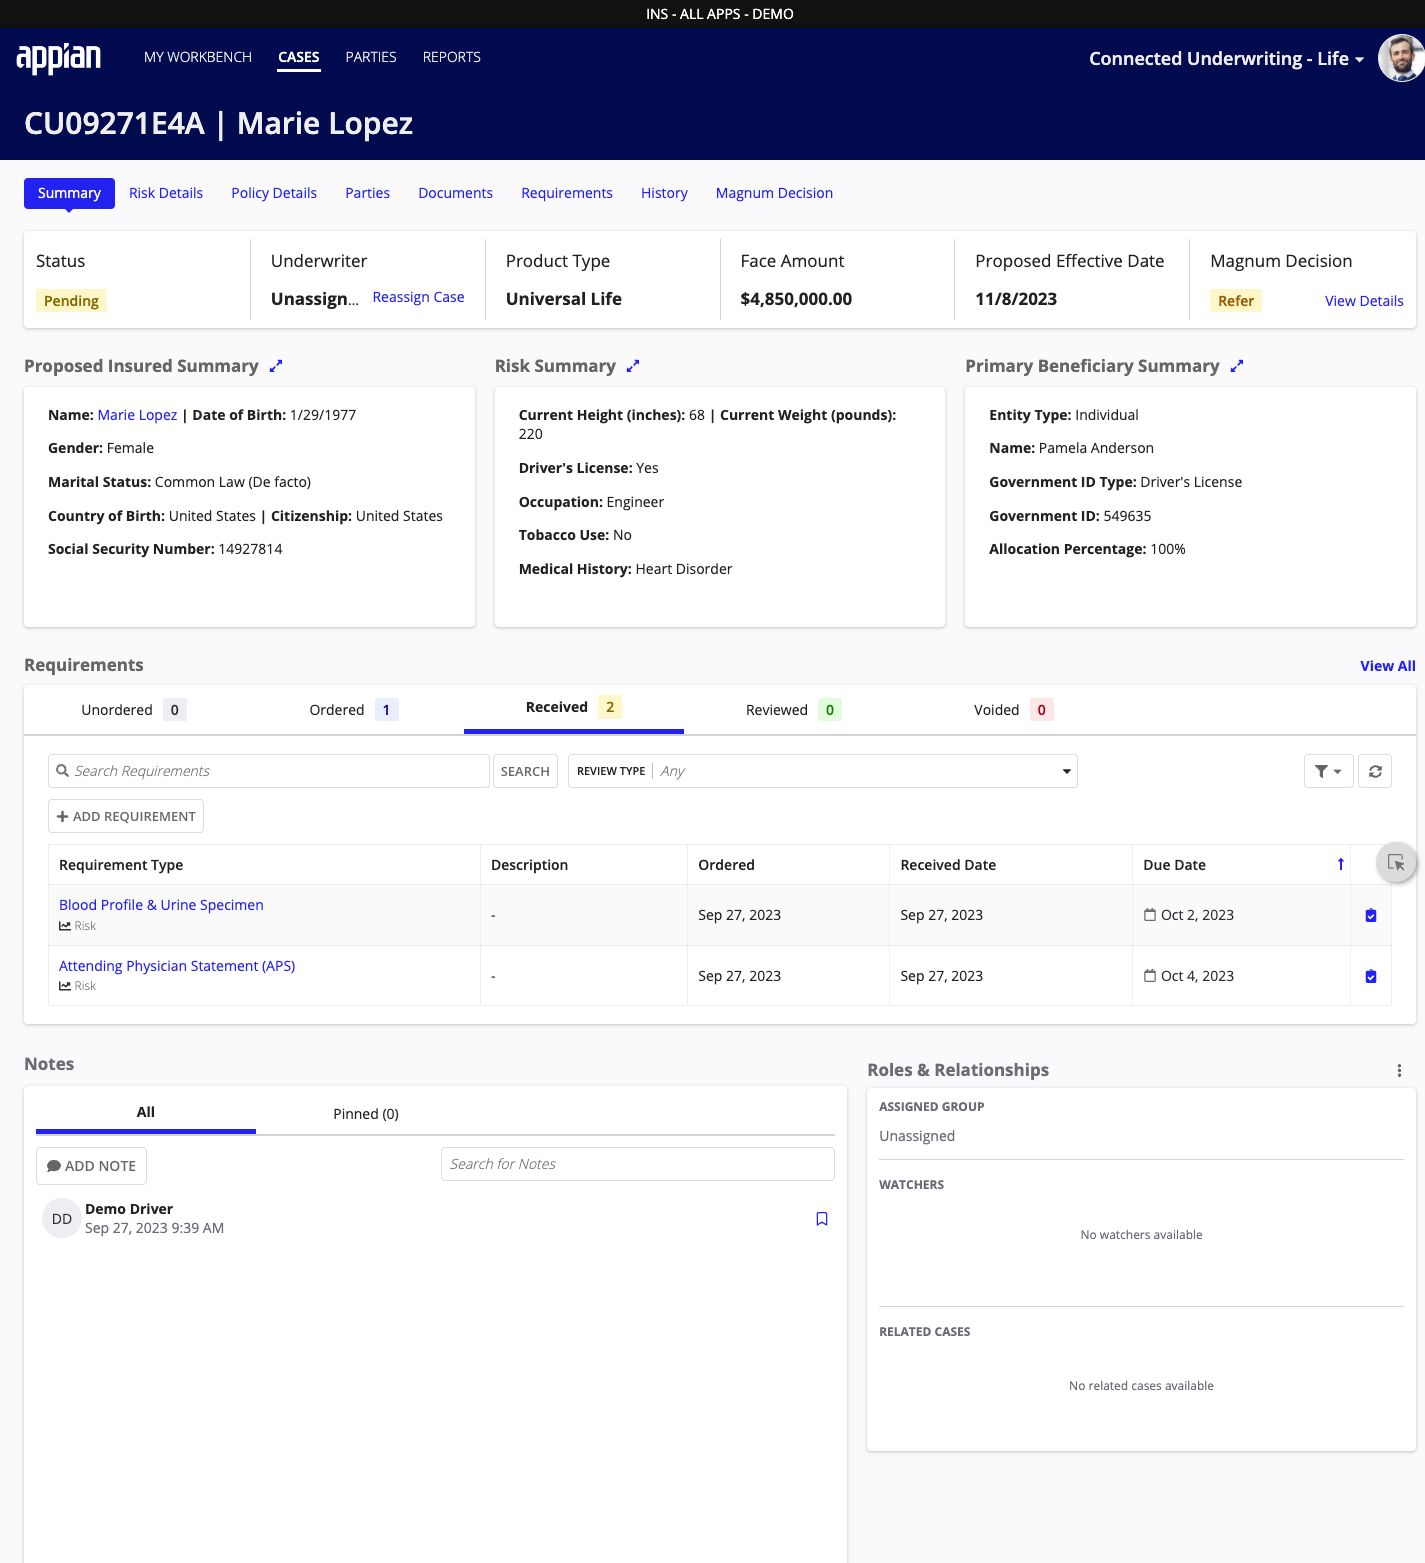Show Voided requirements
The width and height of the screenshot is (1425, 1563).
(x=1014, y=710)
